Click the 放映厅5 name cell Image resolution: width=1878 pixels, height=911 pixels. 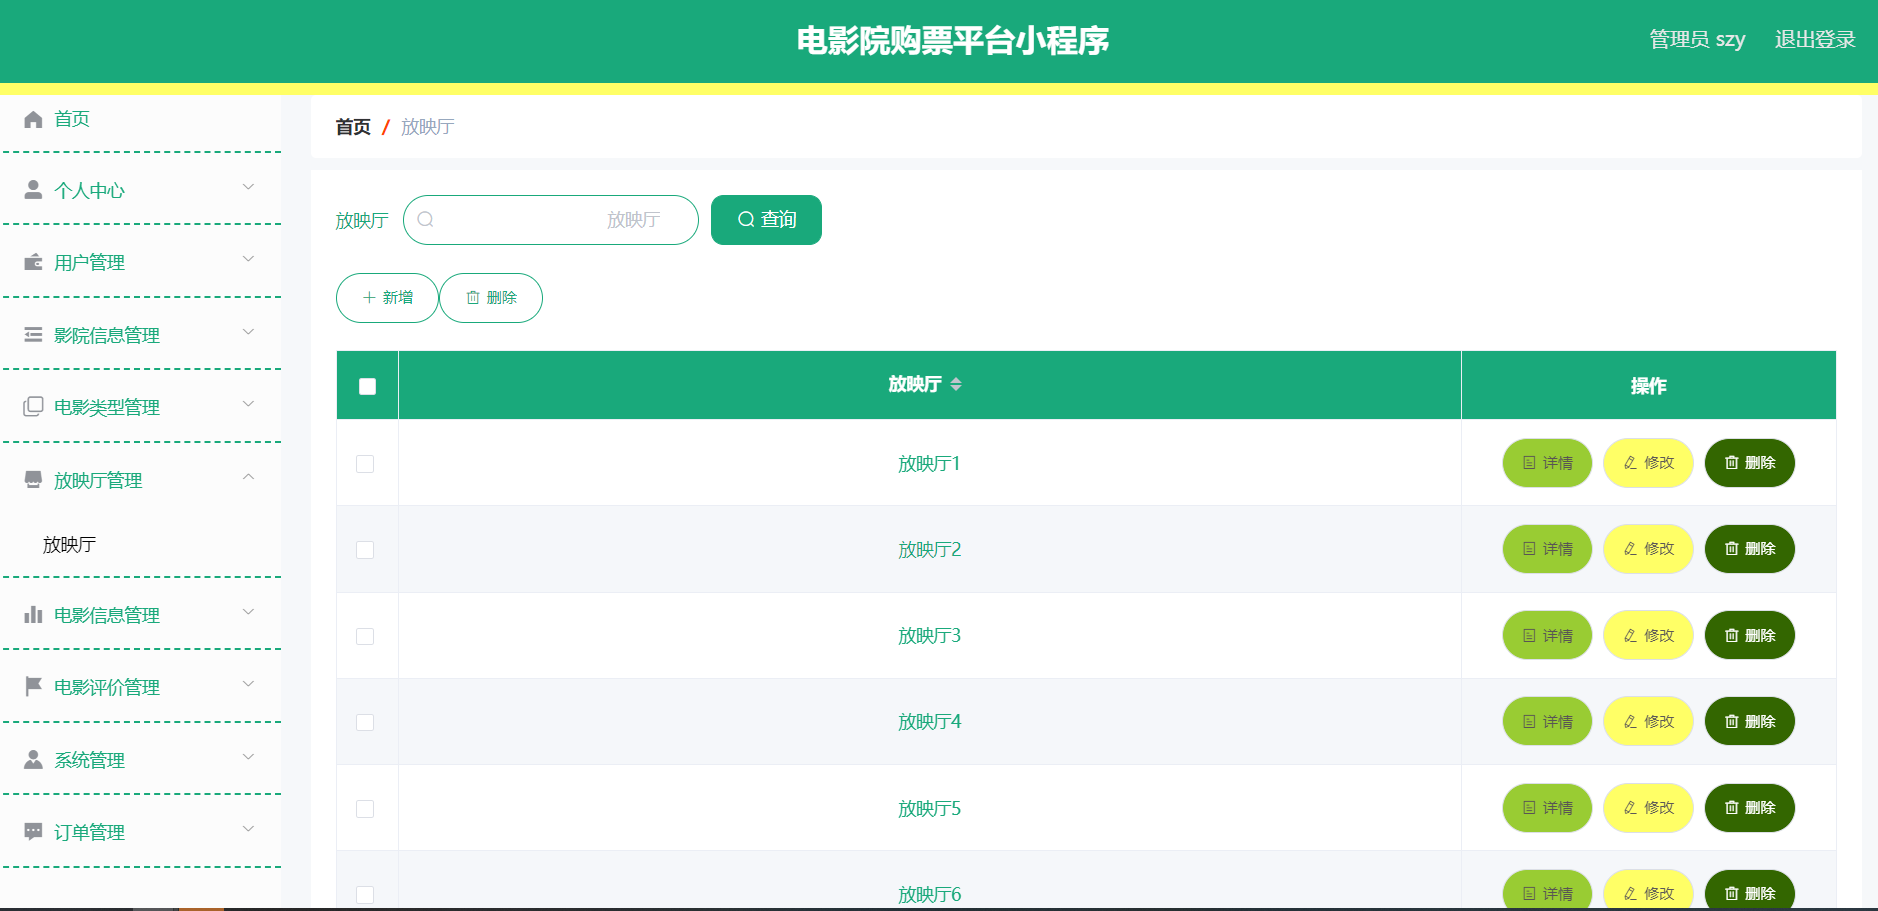pyautogui.click(x=929, y=808)
